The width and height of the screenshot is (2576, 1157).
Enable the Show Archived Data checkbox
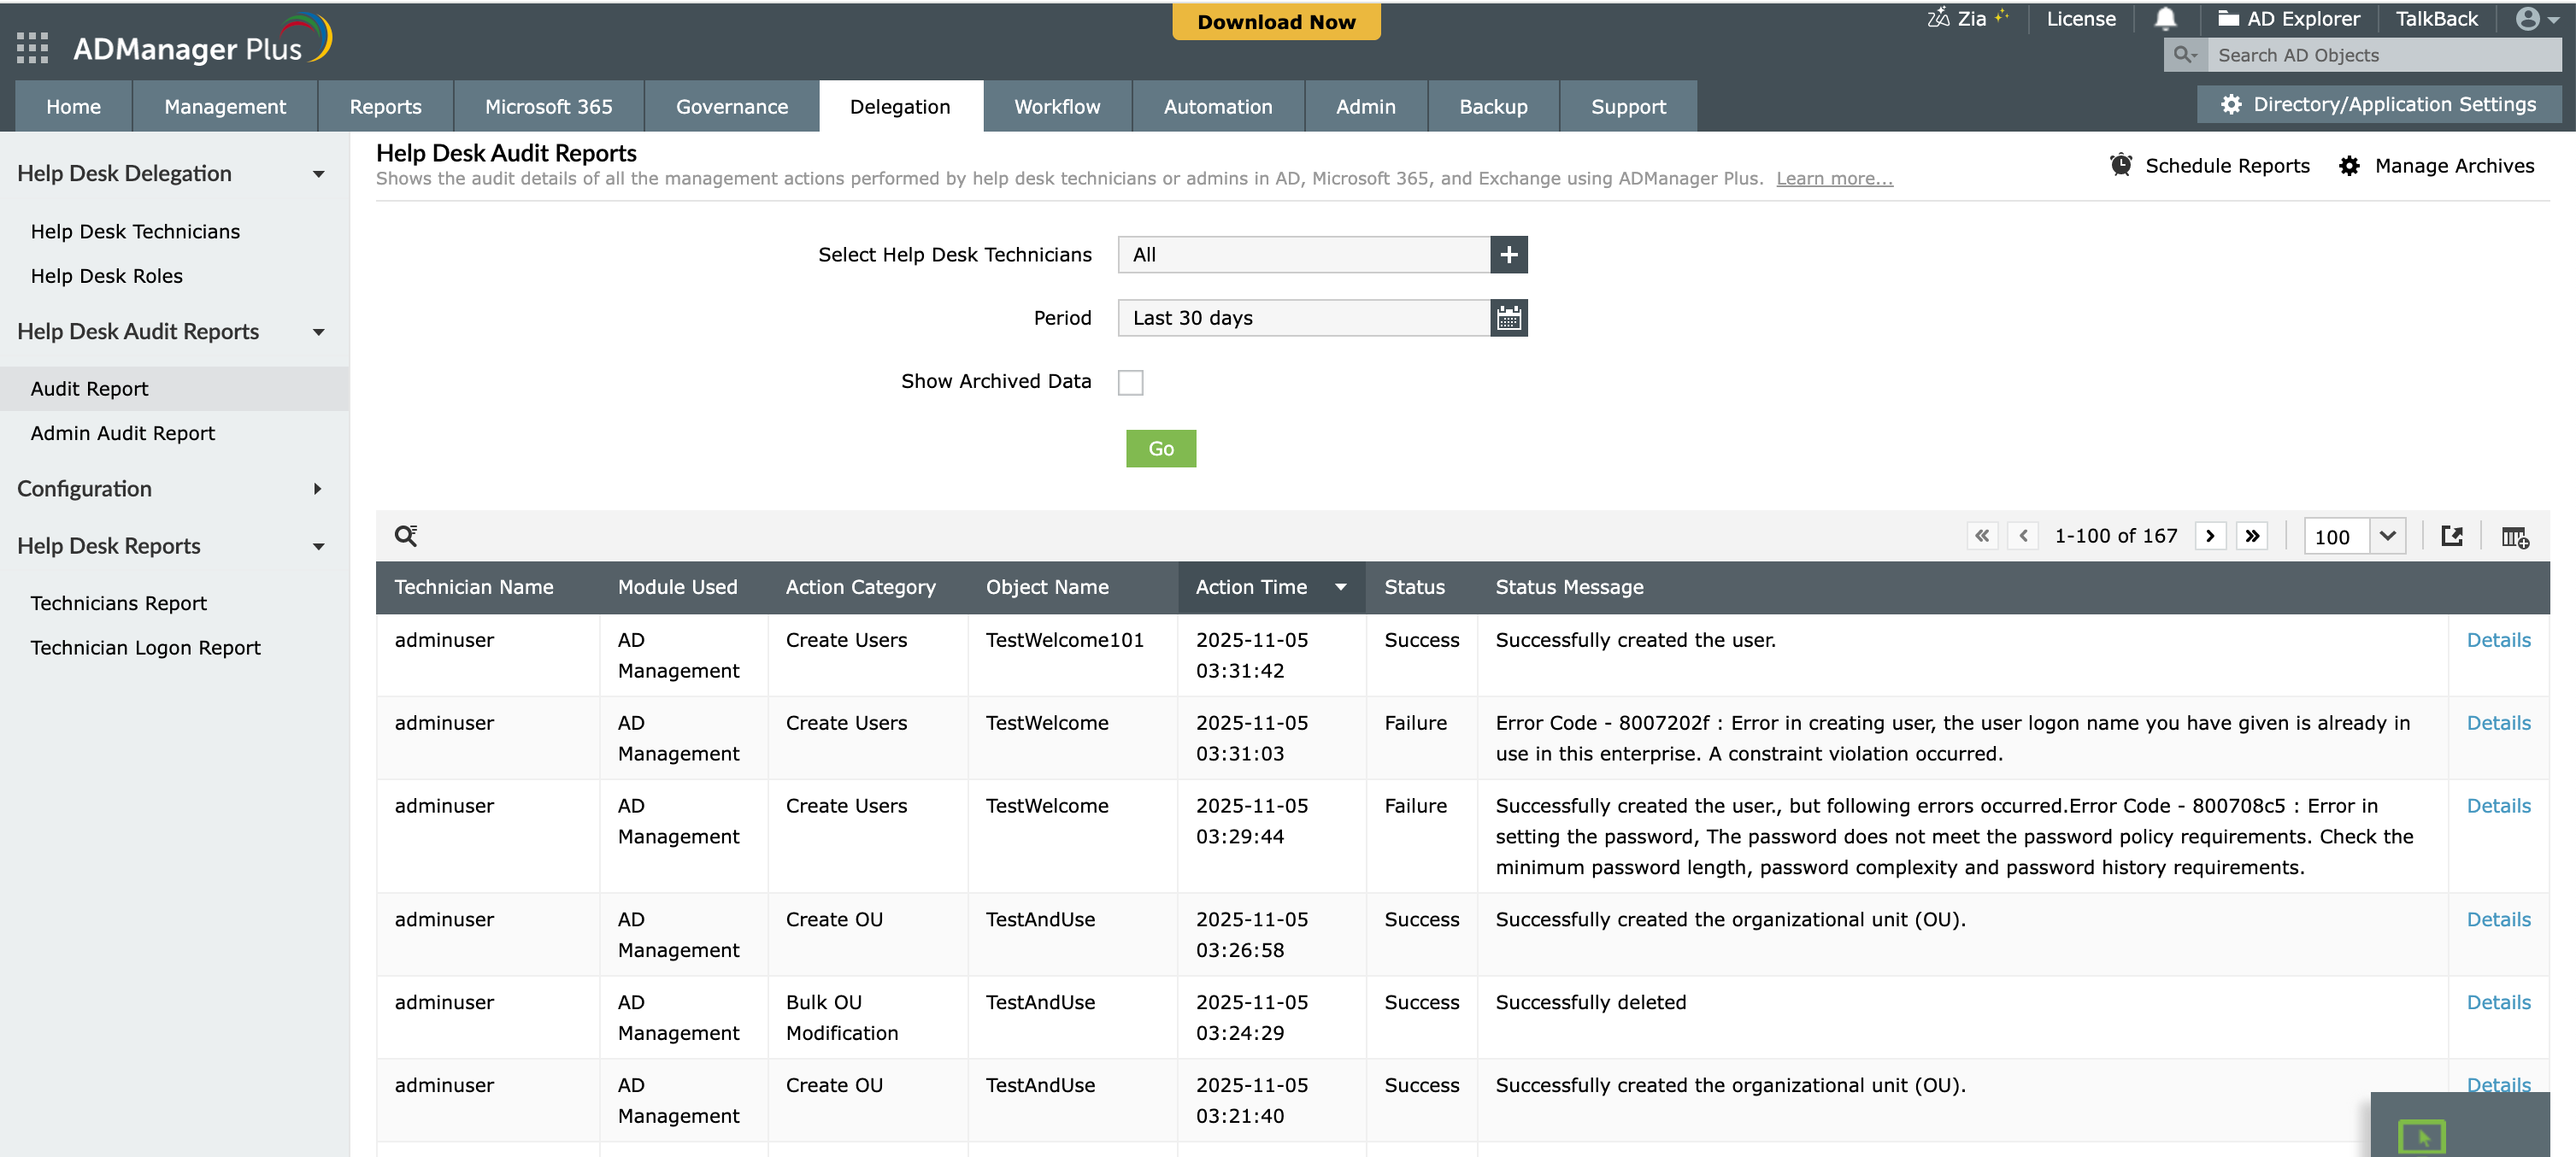1130,382
